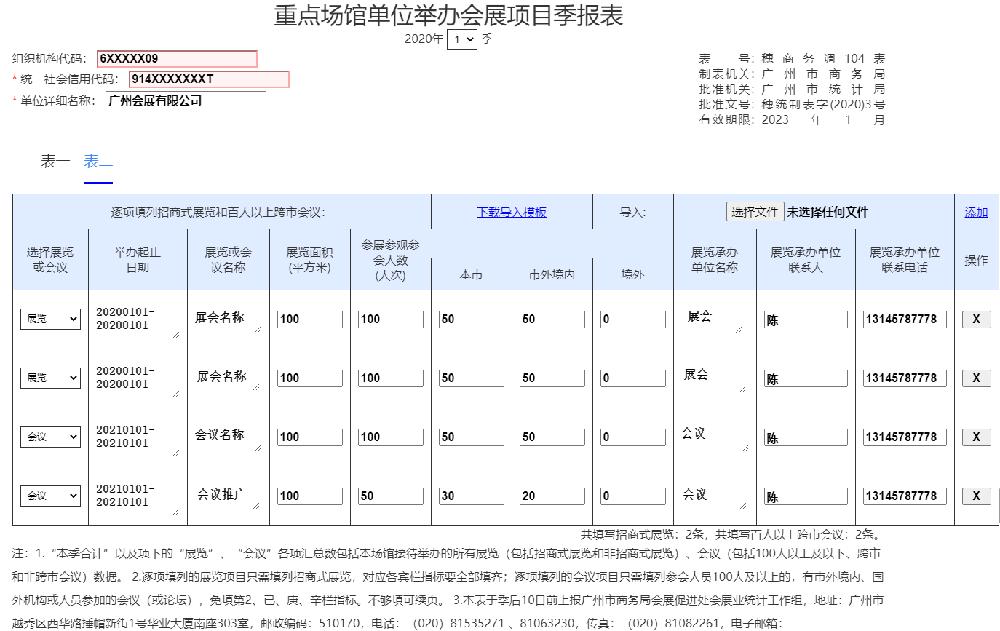Select 本市 field showing 30
1000x631 pixels.
click(x=471, y=496)
